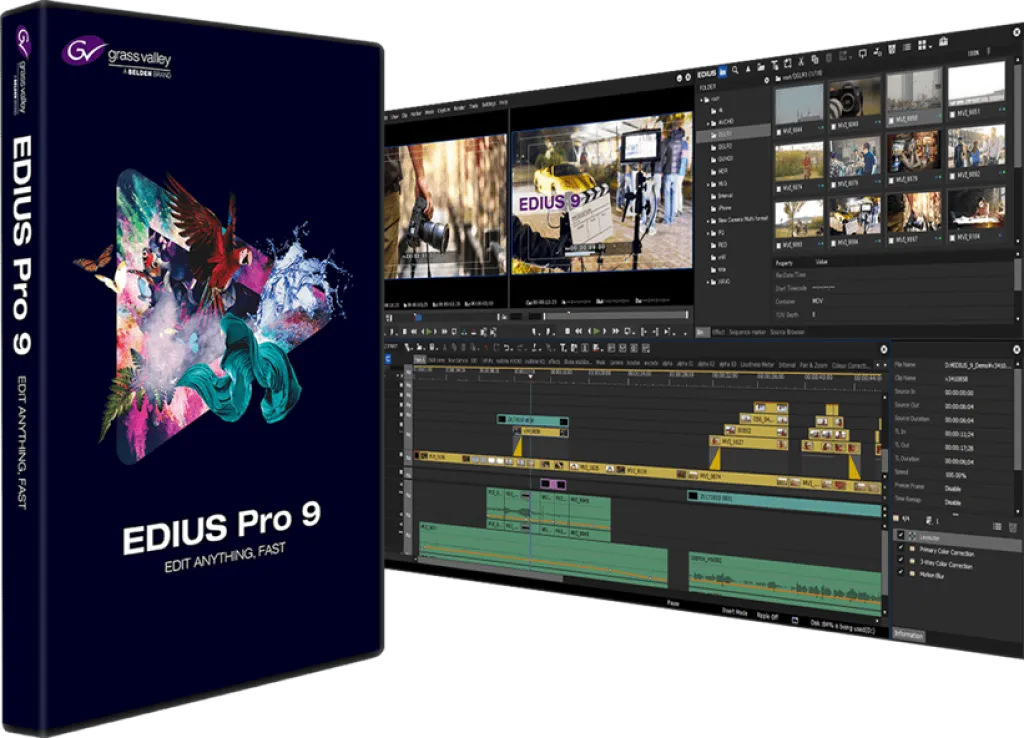Open the Settings menu in the menu bar
The width and height of the screenshot is (1024, 738).
488,104
